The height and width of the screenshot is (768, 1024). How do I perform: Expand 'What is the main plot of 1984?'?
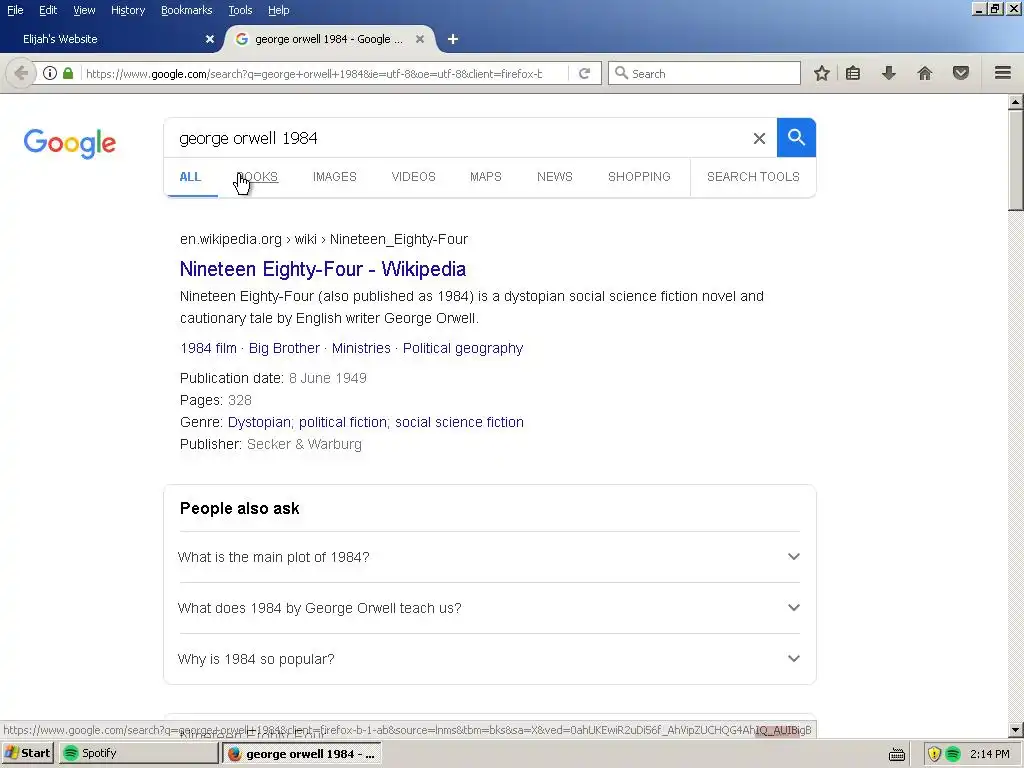488,557
